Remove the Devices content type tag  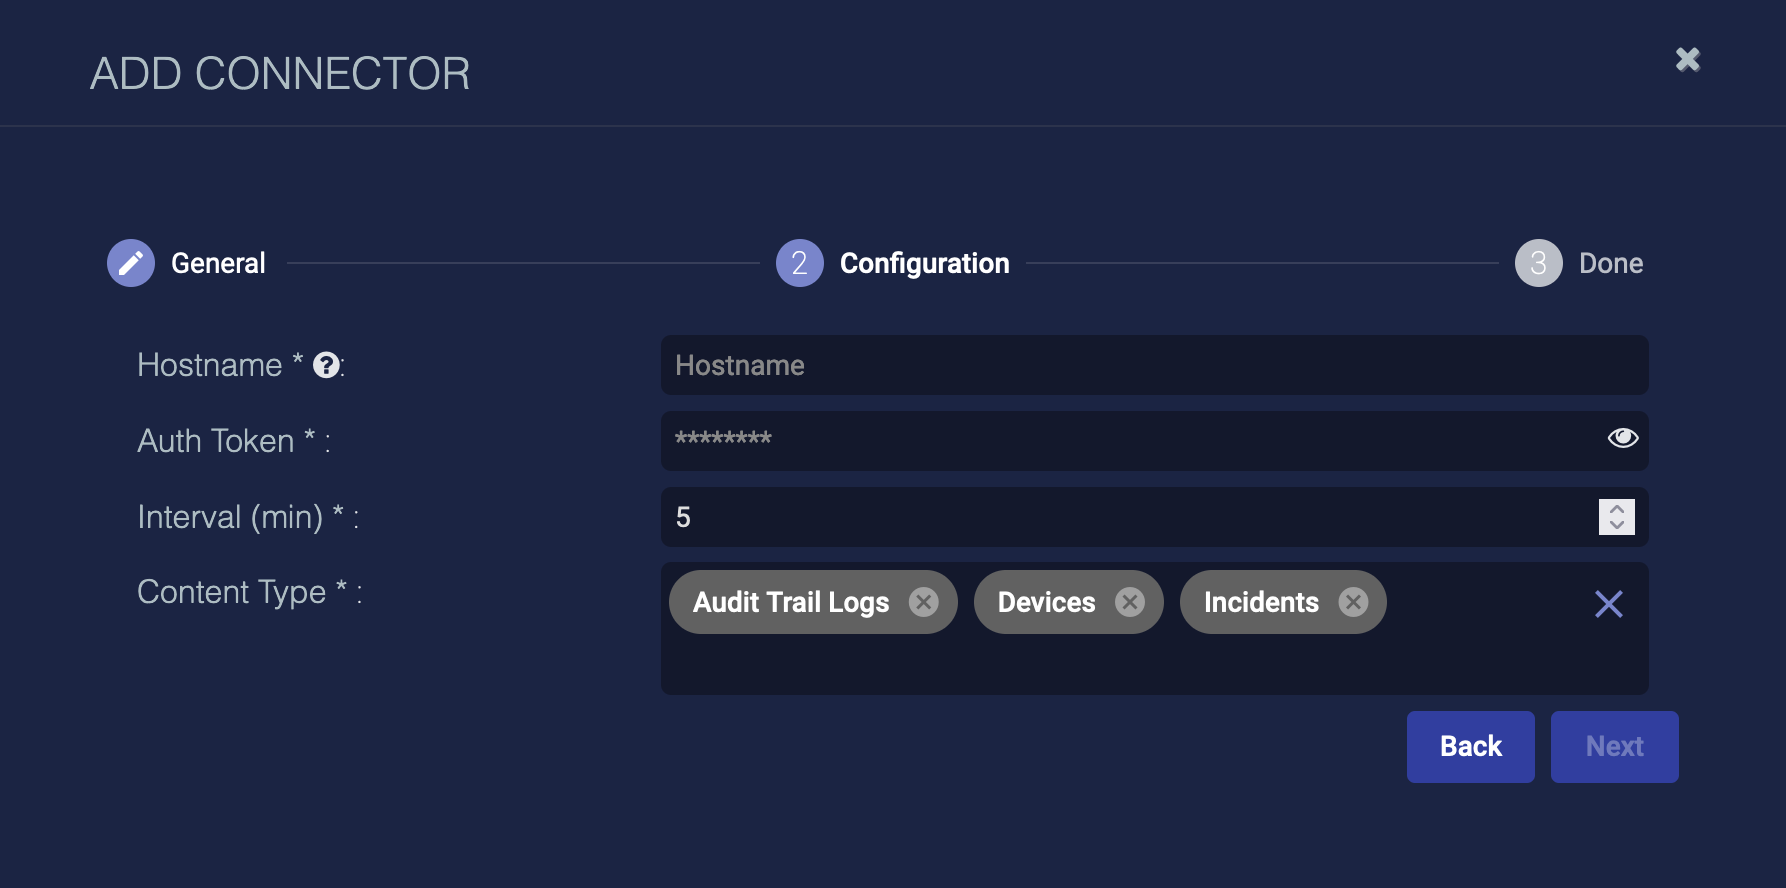tap(1130, 602)
